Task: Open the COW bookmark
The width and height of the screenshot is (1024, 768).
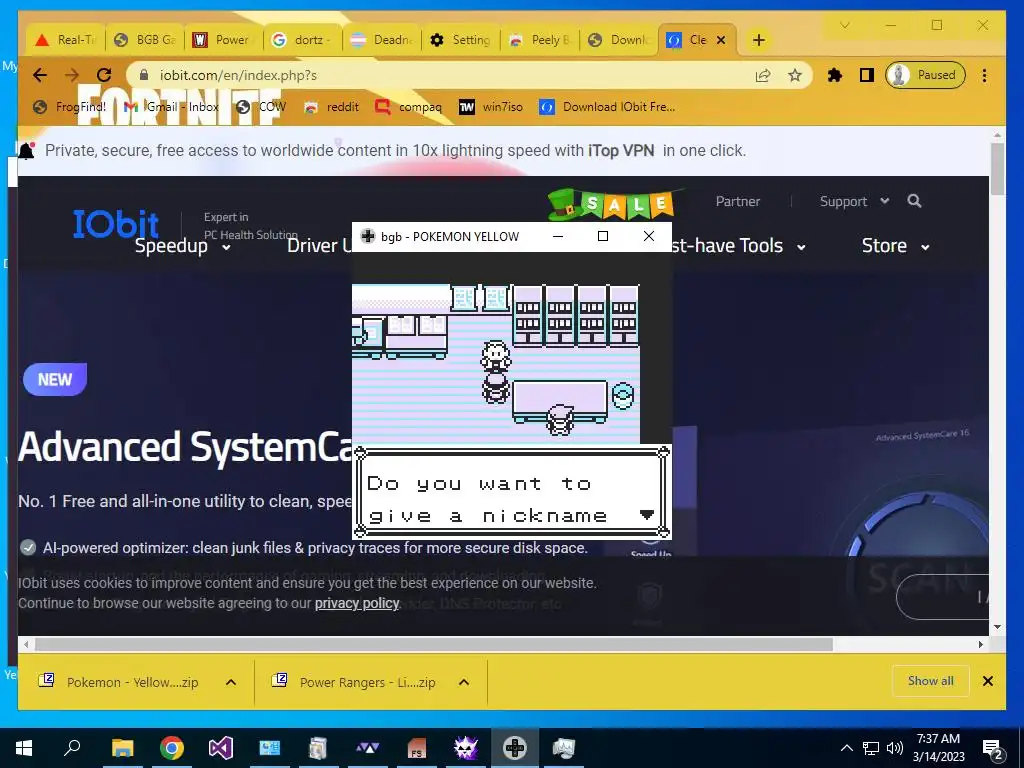Action: [261, 106]
